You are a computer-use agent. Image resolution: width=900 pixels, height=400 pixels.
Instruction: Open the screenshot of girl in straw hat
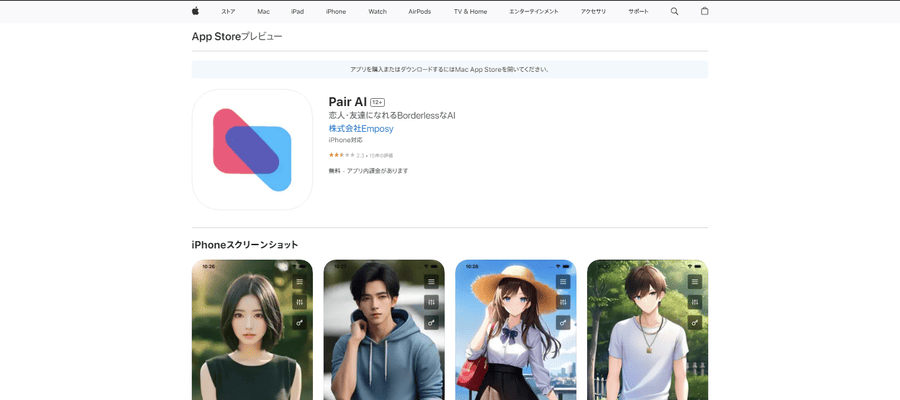515,330
